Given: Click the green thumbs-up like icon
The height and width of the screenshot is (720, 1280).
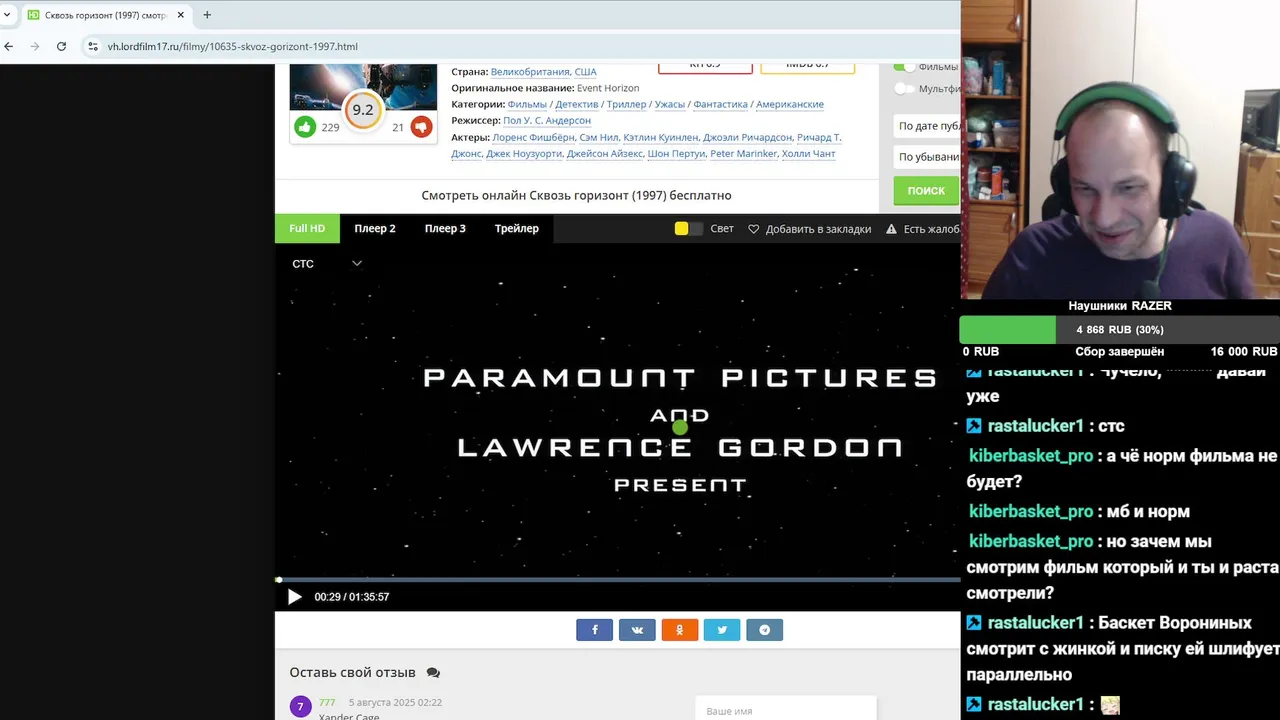Looking at the screenshot, I should click(x=305, y=127).
